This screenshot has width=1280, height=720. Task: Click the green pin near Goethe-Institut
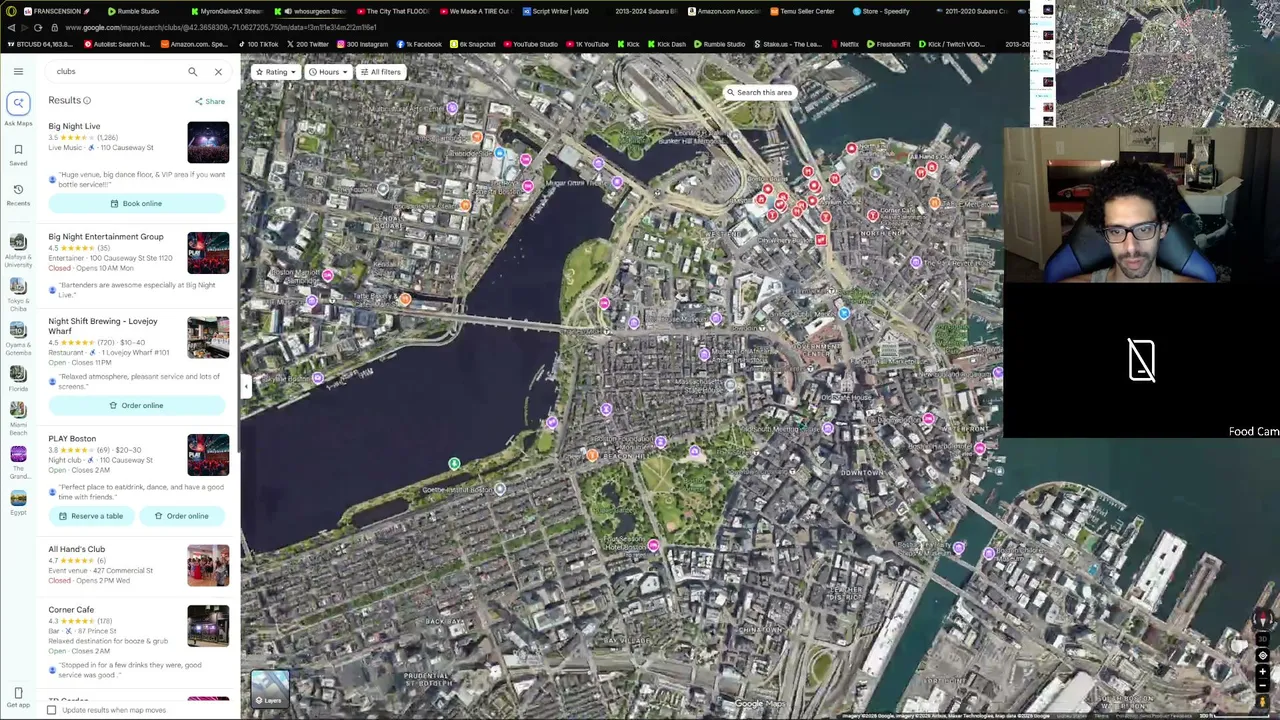click(454, 464)
